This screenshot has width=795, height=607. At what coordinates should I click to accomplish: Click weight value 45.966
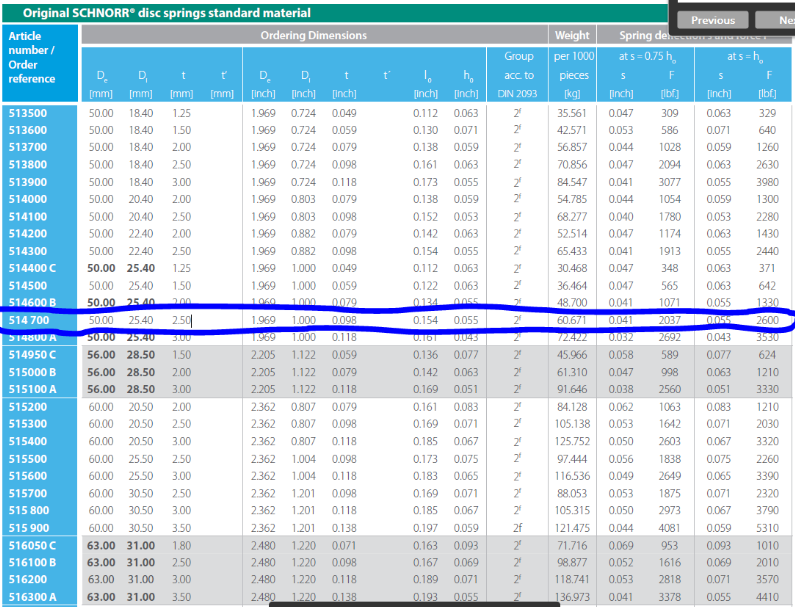point(572,355)
